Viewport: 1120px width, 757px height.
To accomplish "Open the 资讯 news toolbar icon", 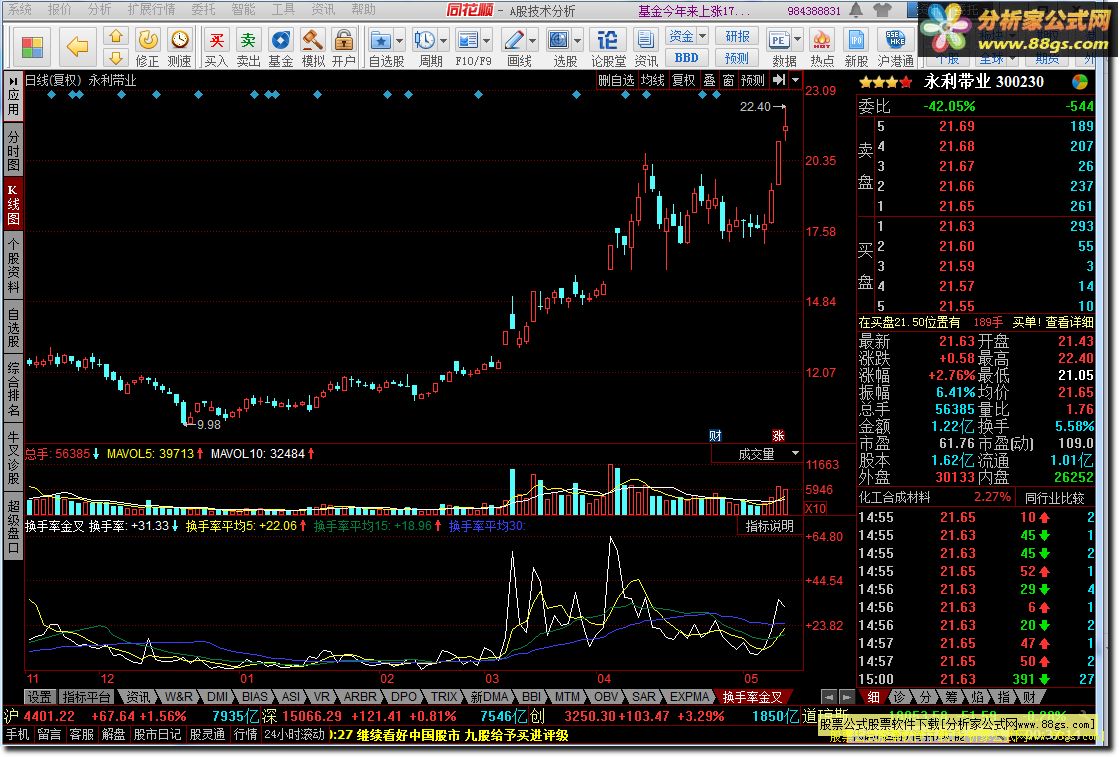I will click(x=646, y=48).
